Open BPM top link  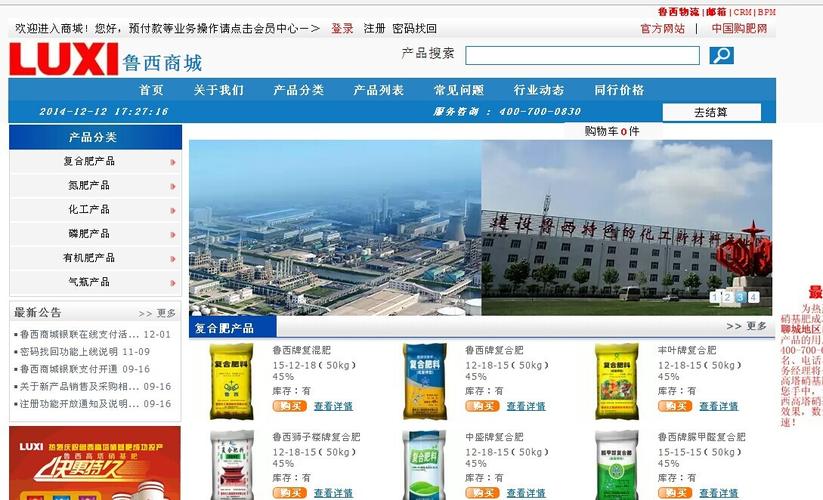coord(767,12)
